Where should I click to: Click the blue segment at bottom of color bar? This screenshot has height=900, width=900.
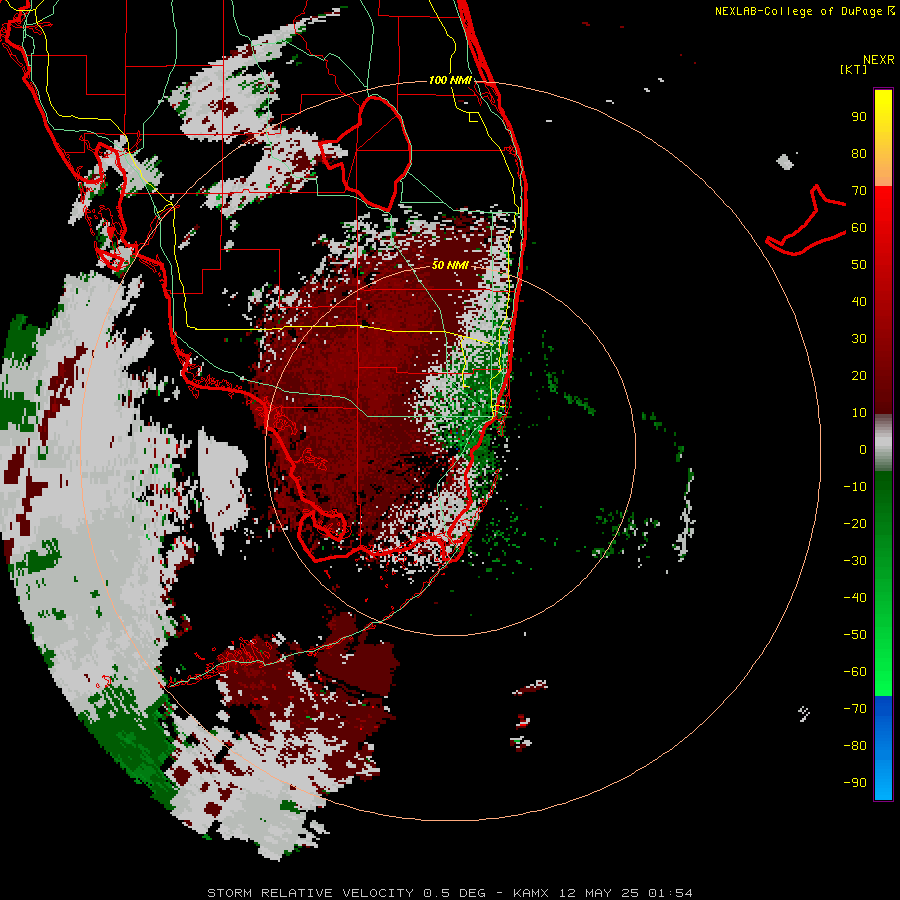883,747
